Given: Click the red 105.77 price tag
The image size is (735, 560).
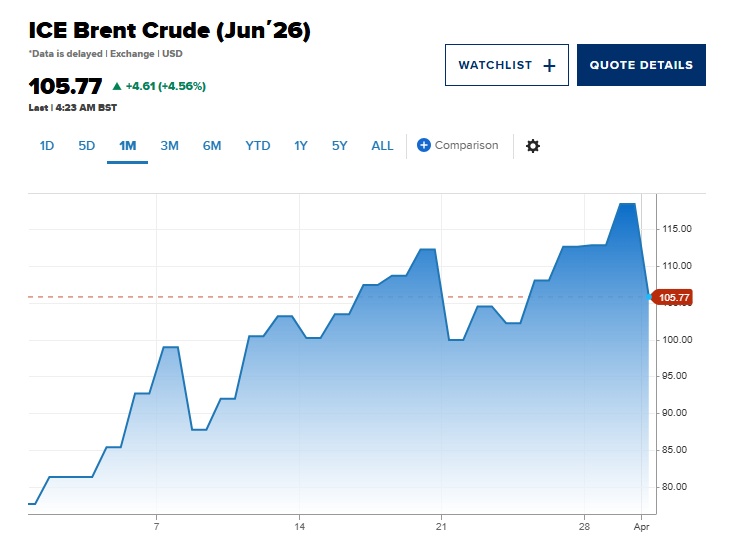Looking at the screenshot, I should pyautogui.click(x=671, y=297).
